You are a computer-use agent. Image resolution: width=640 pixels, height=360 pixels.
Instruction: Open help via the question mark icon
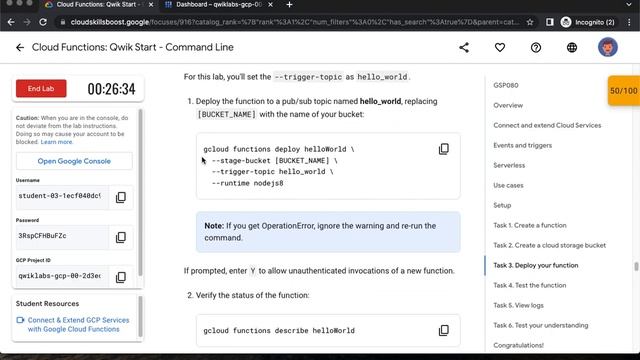tap(536, 47)
